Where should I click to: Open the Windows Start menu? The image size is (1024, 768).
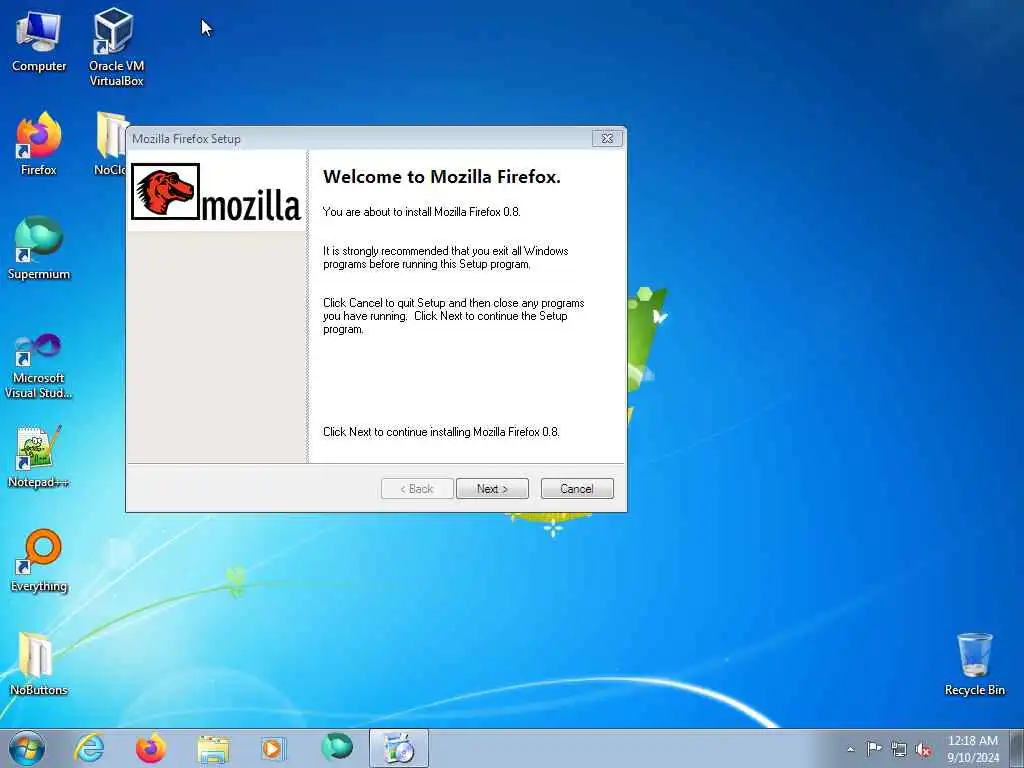(x=27, y=748)
